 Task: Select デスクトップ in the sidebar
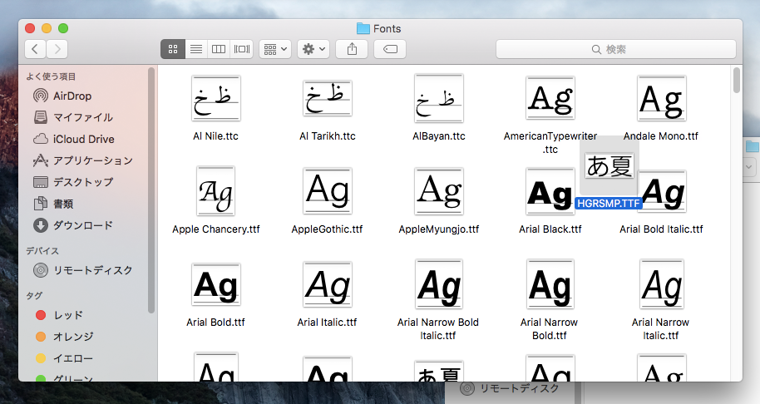[73, 182]
